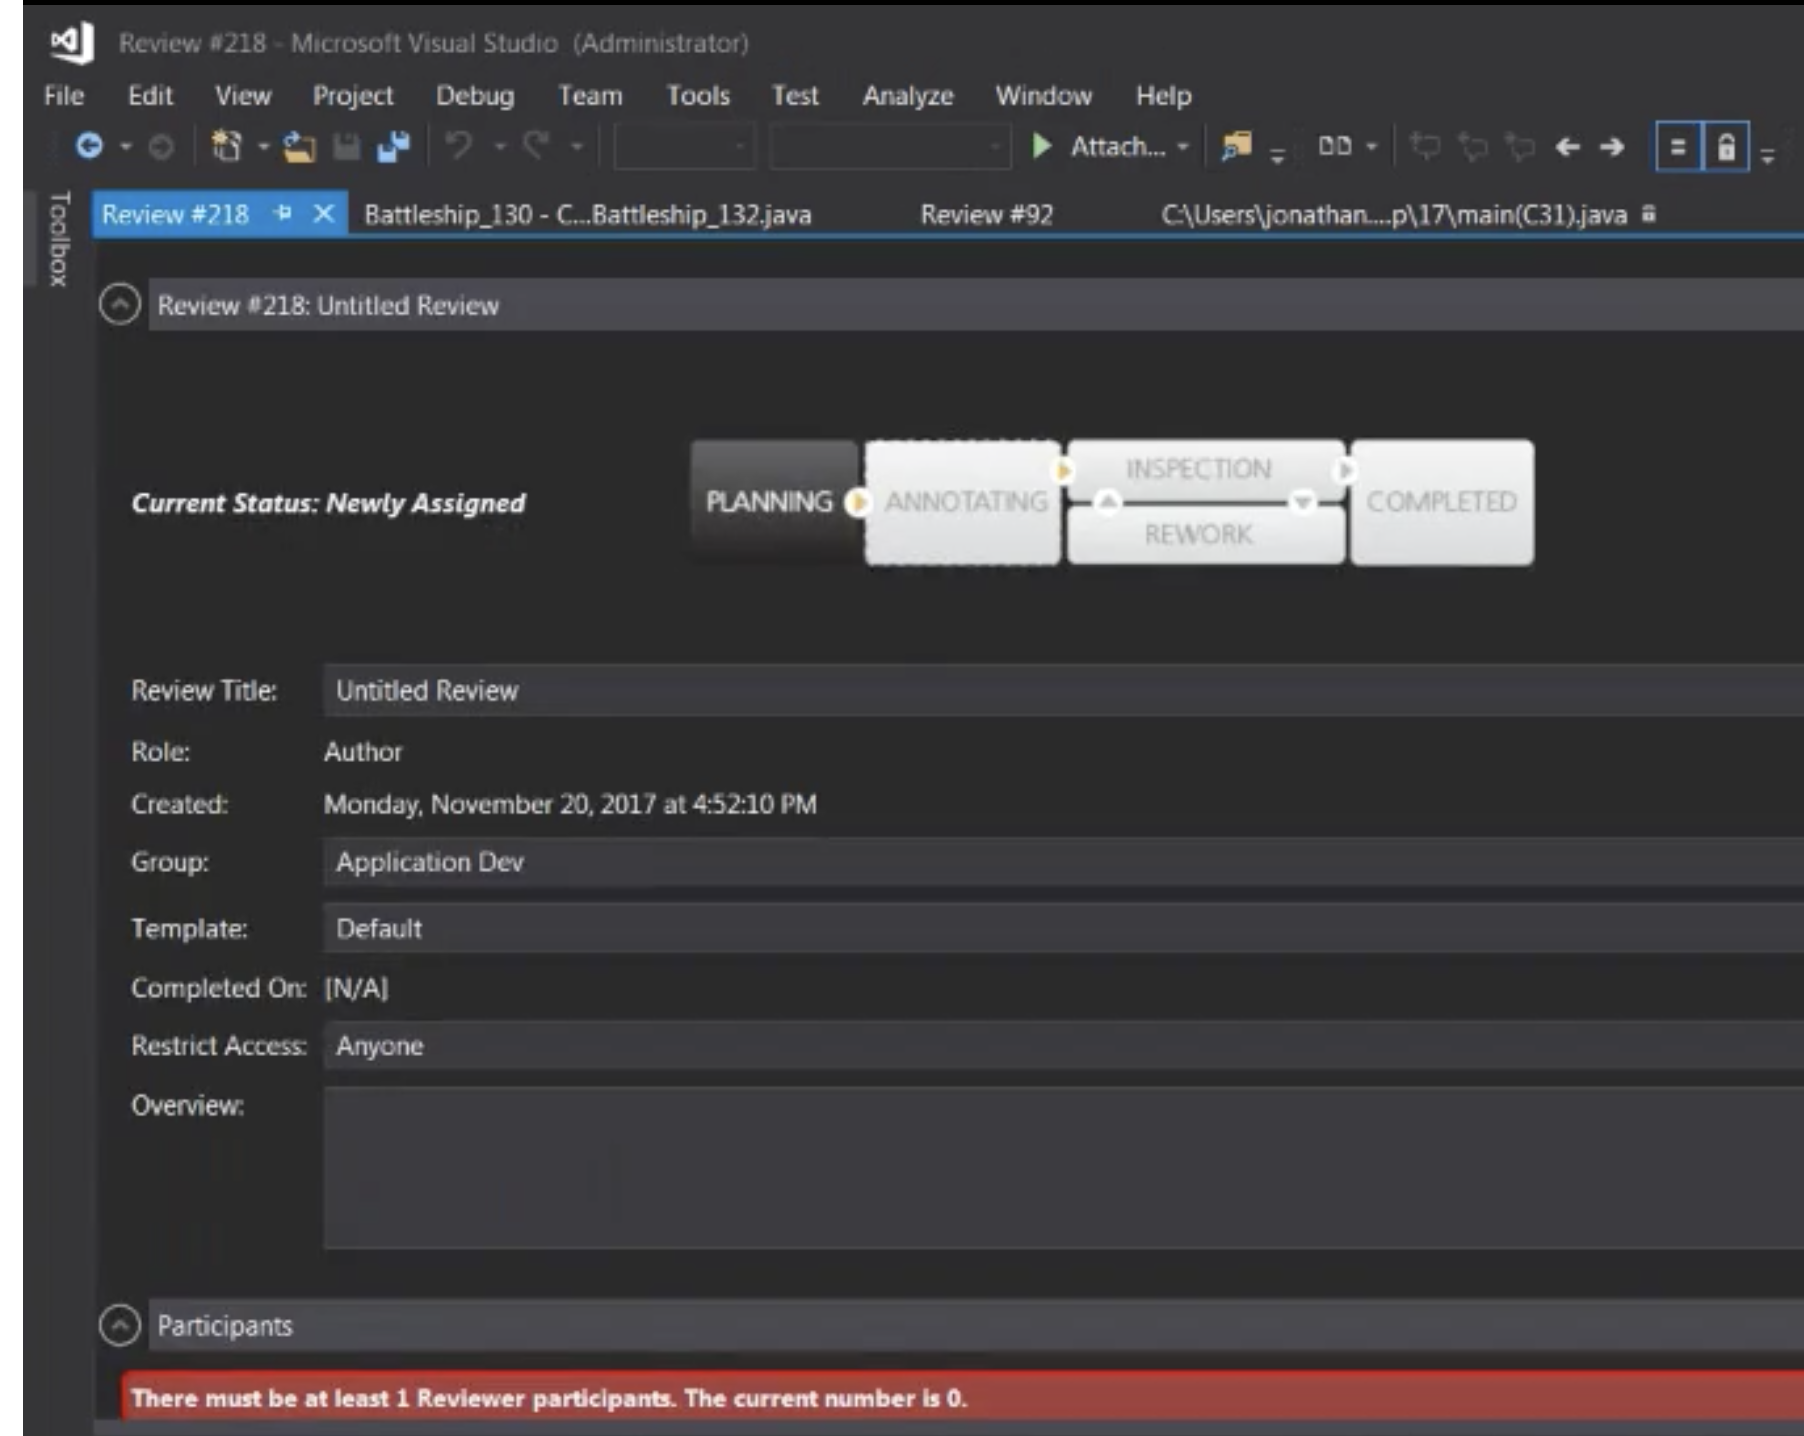Viewport: 1804px width, 1436px height.
Task: Open the Attach dropdown arrow
Action: point(1183,147)
